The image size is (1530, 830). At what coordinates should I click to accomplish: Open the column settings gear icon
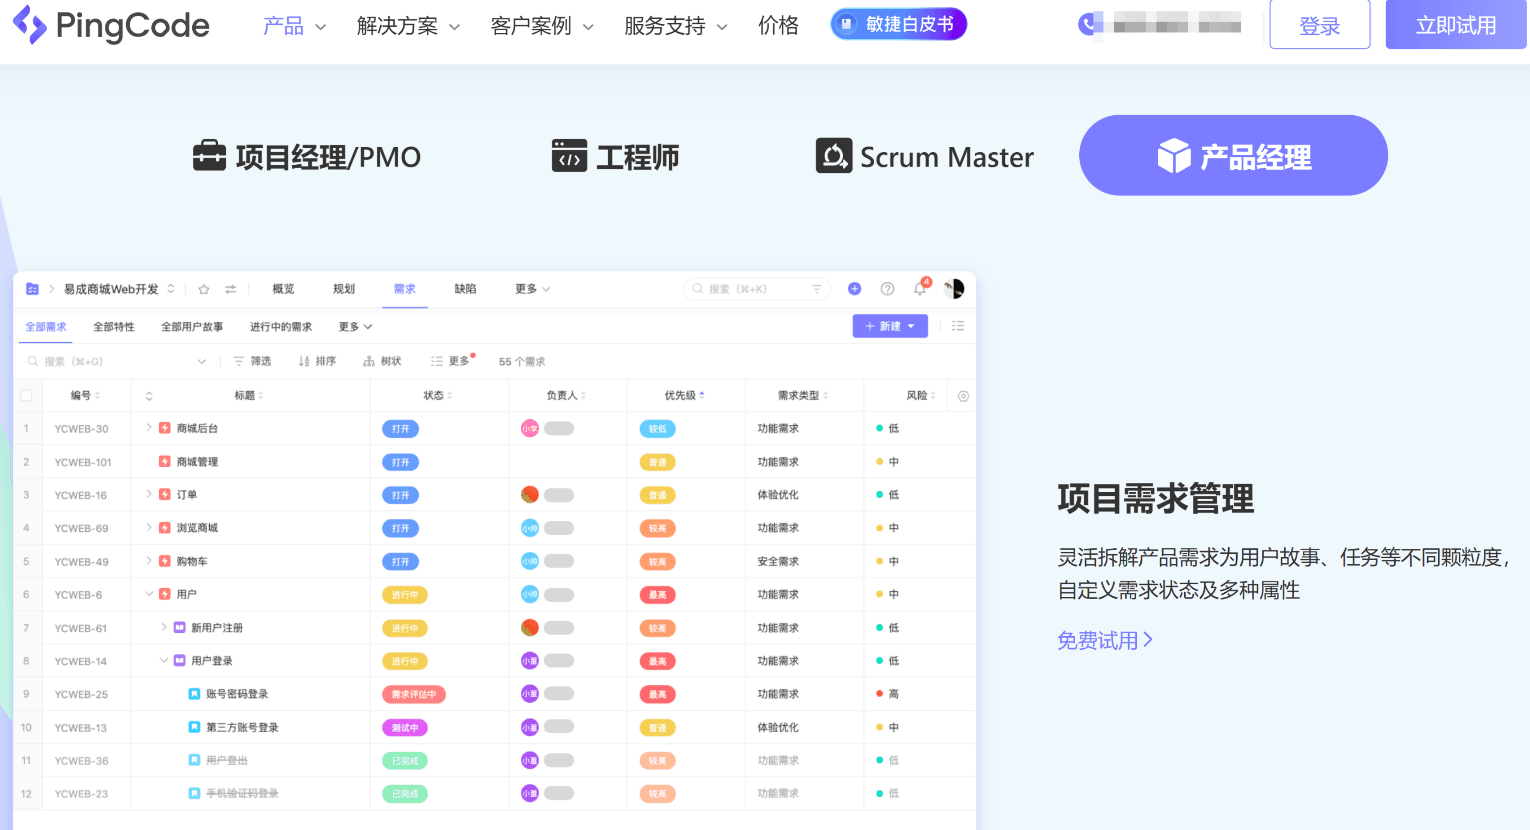964,396
